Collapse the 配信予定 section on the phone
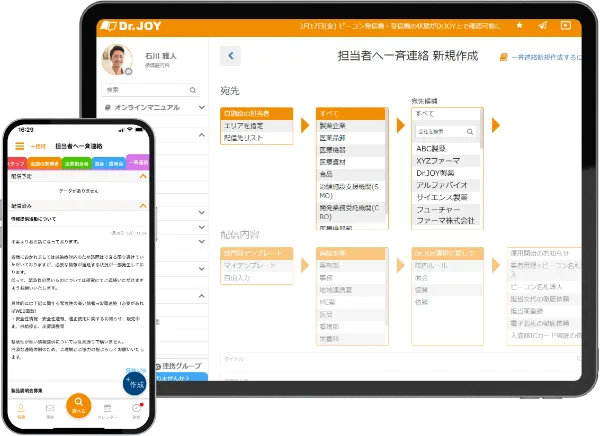 coord(143,176)
